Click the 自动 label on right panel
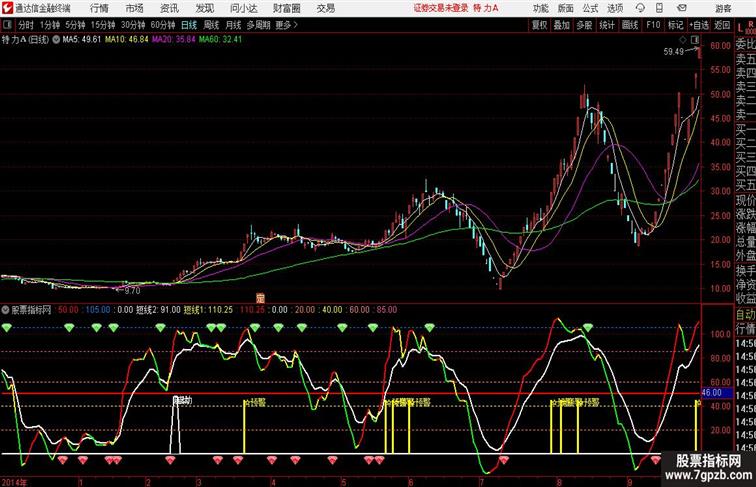 coord(745,315)
